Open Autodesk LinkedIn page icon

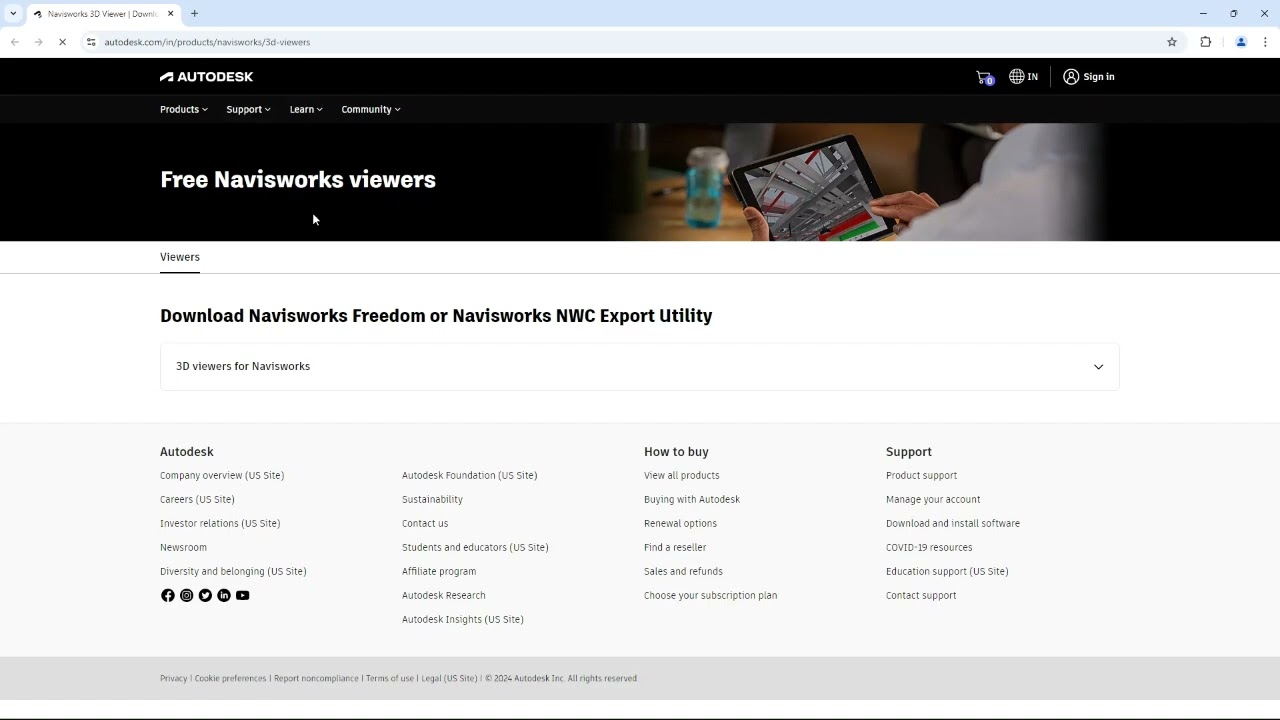[224, 596]
